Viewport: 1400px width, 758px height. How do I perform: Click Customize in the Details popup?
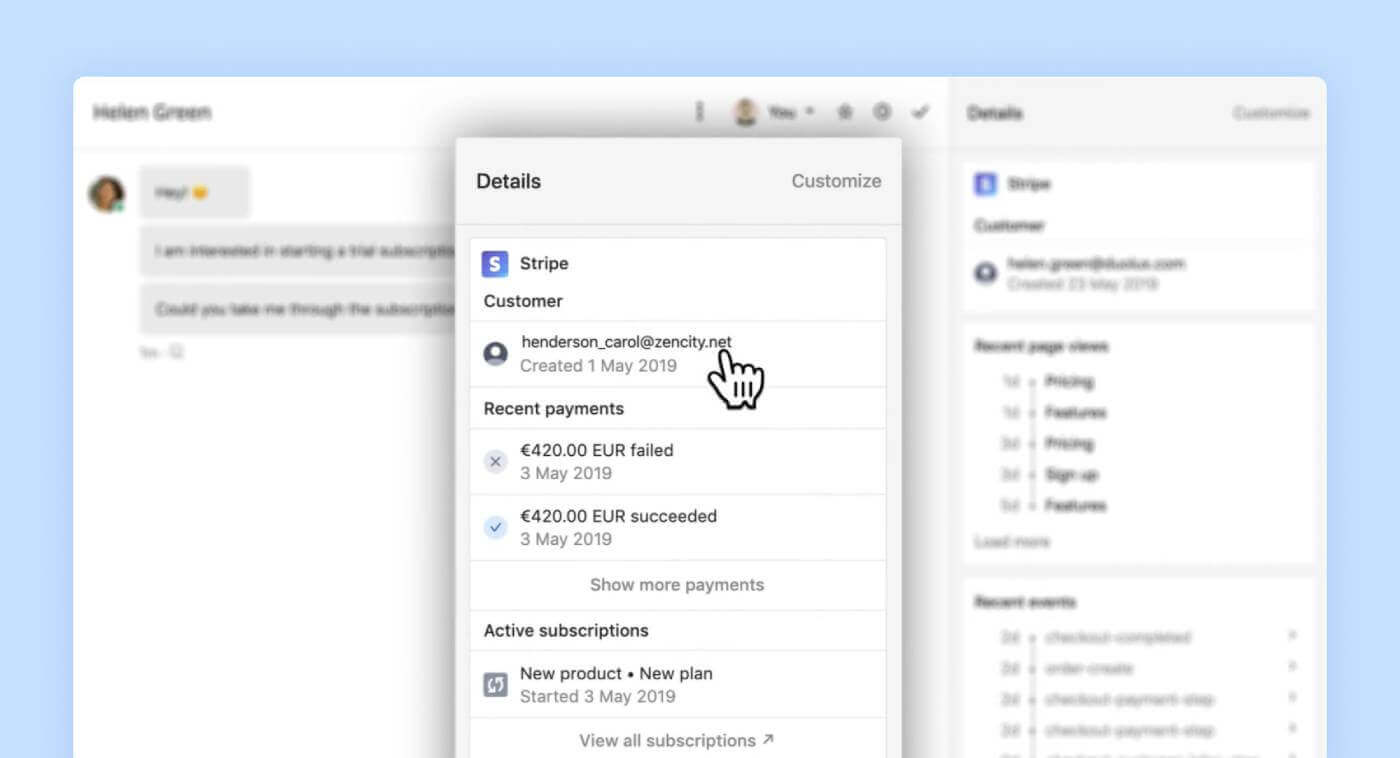click(x=836, y=181)
